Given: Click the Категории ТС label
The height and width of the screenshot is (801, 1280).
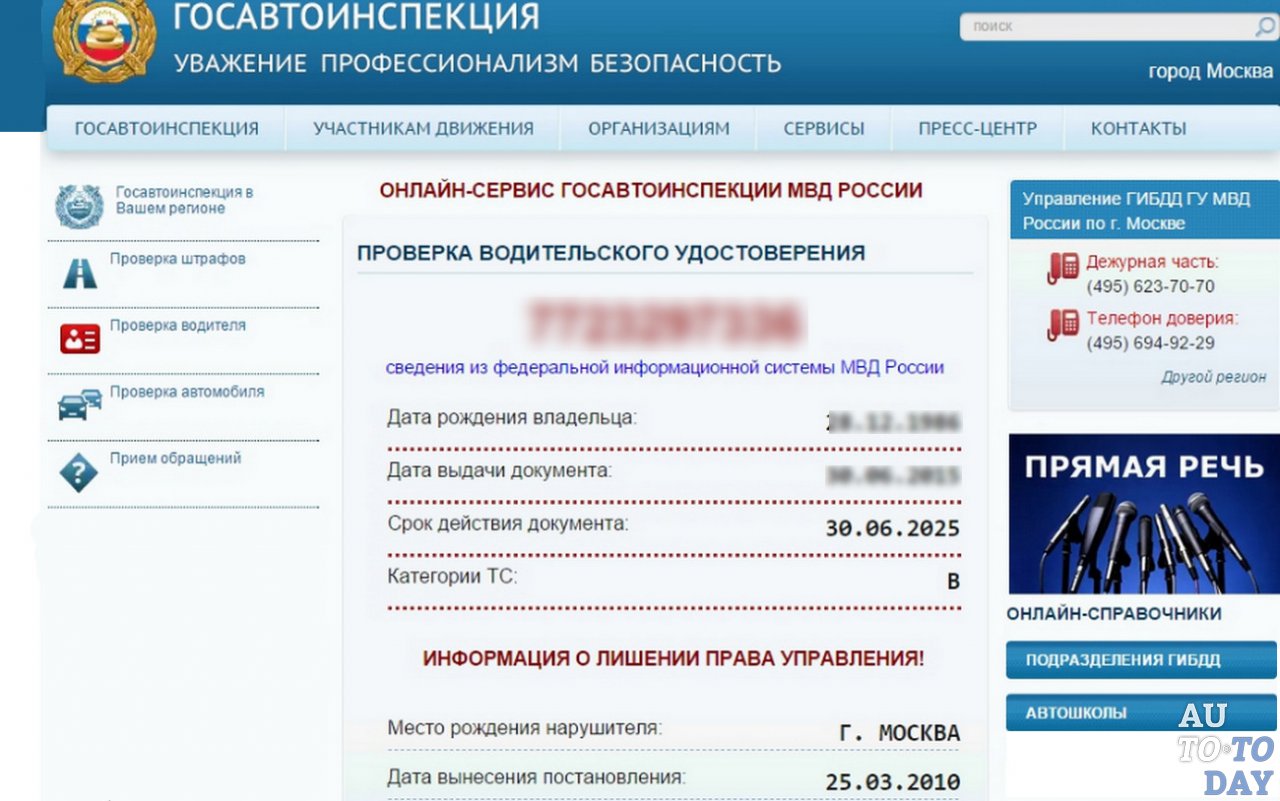Looking at the screenshot, I should coord(452,576).
